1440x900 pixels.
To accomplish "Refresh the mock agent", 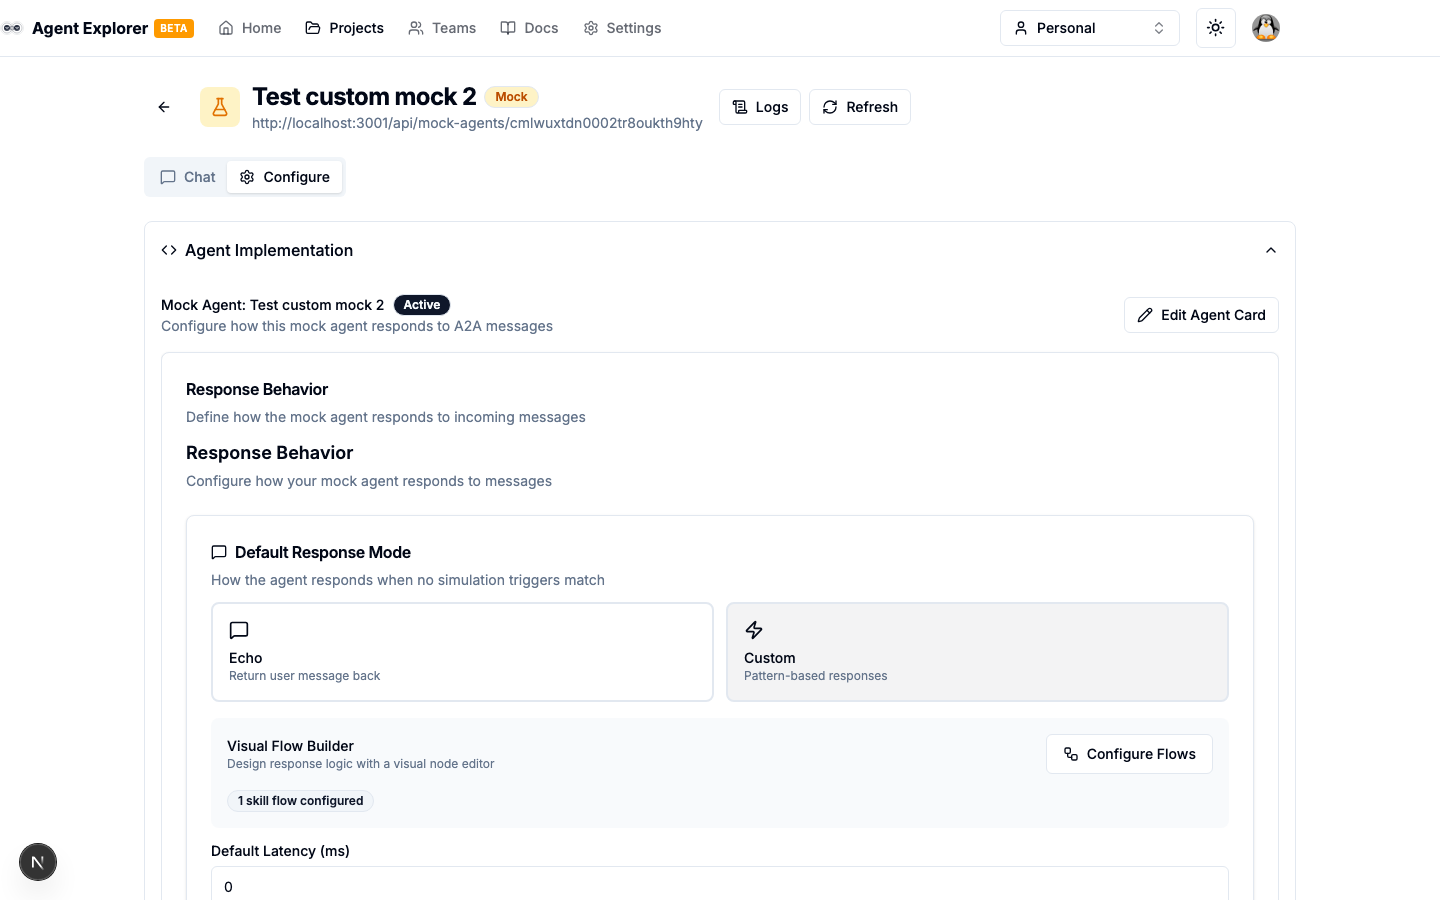I will (x=860, y=107).
